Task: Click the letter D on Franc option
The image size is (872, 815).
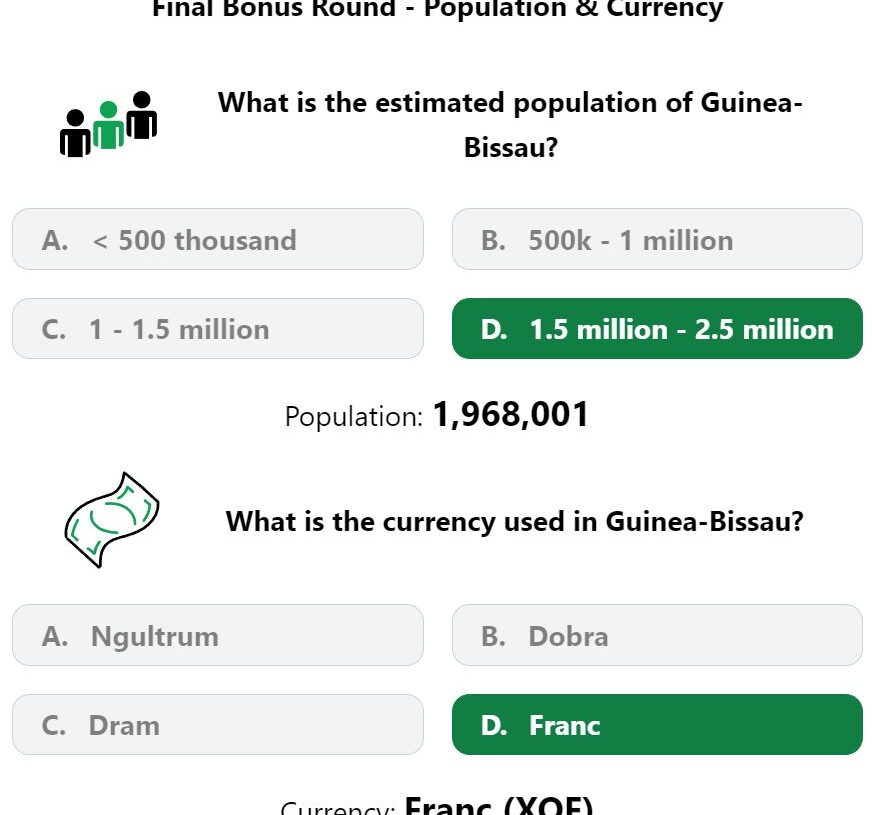Action: (x=494, y=726)
